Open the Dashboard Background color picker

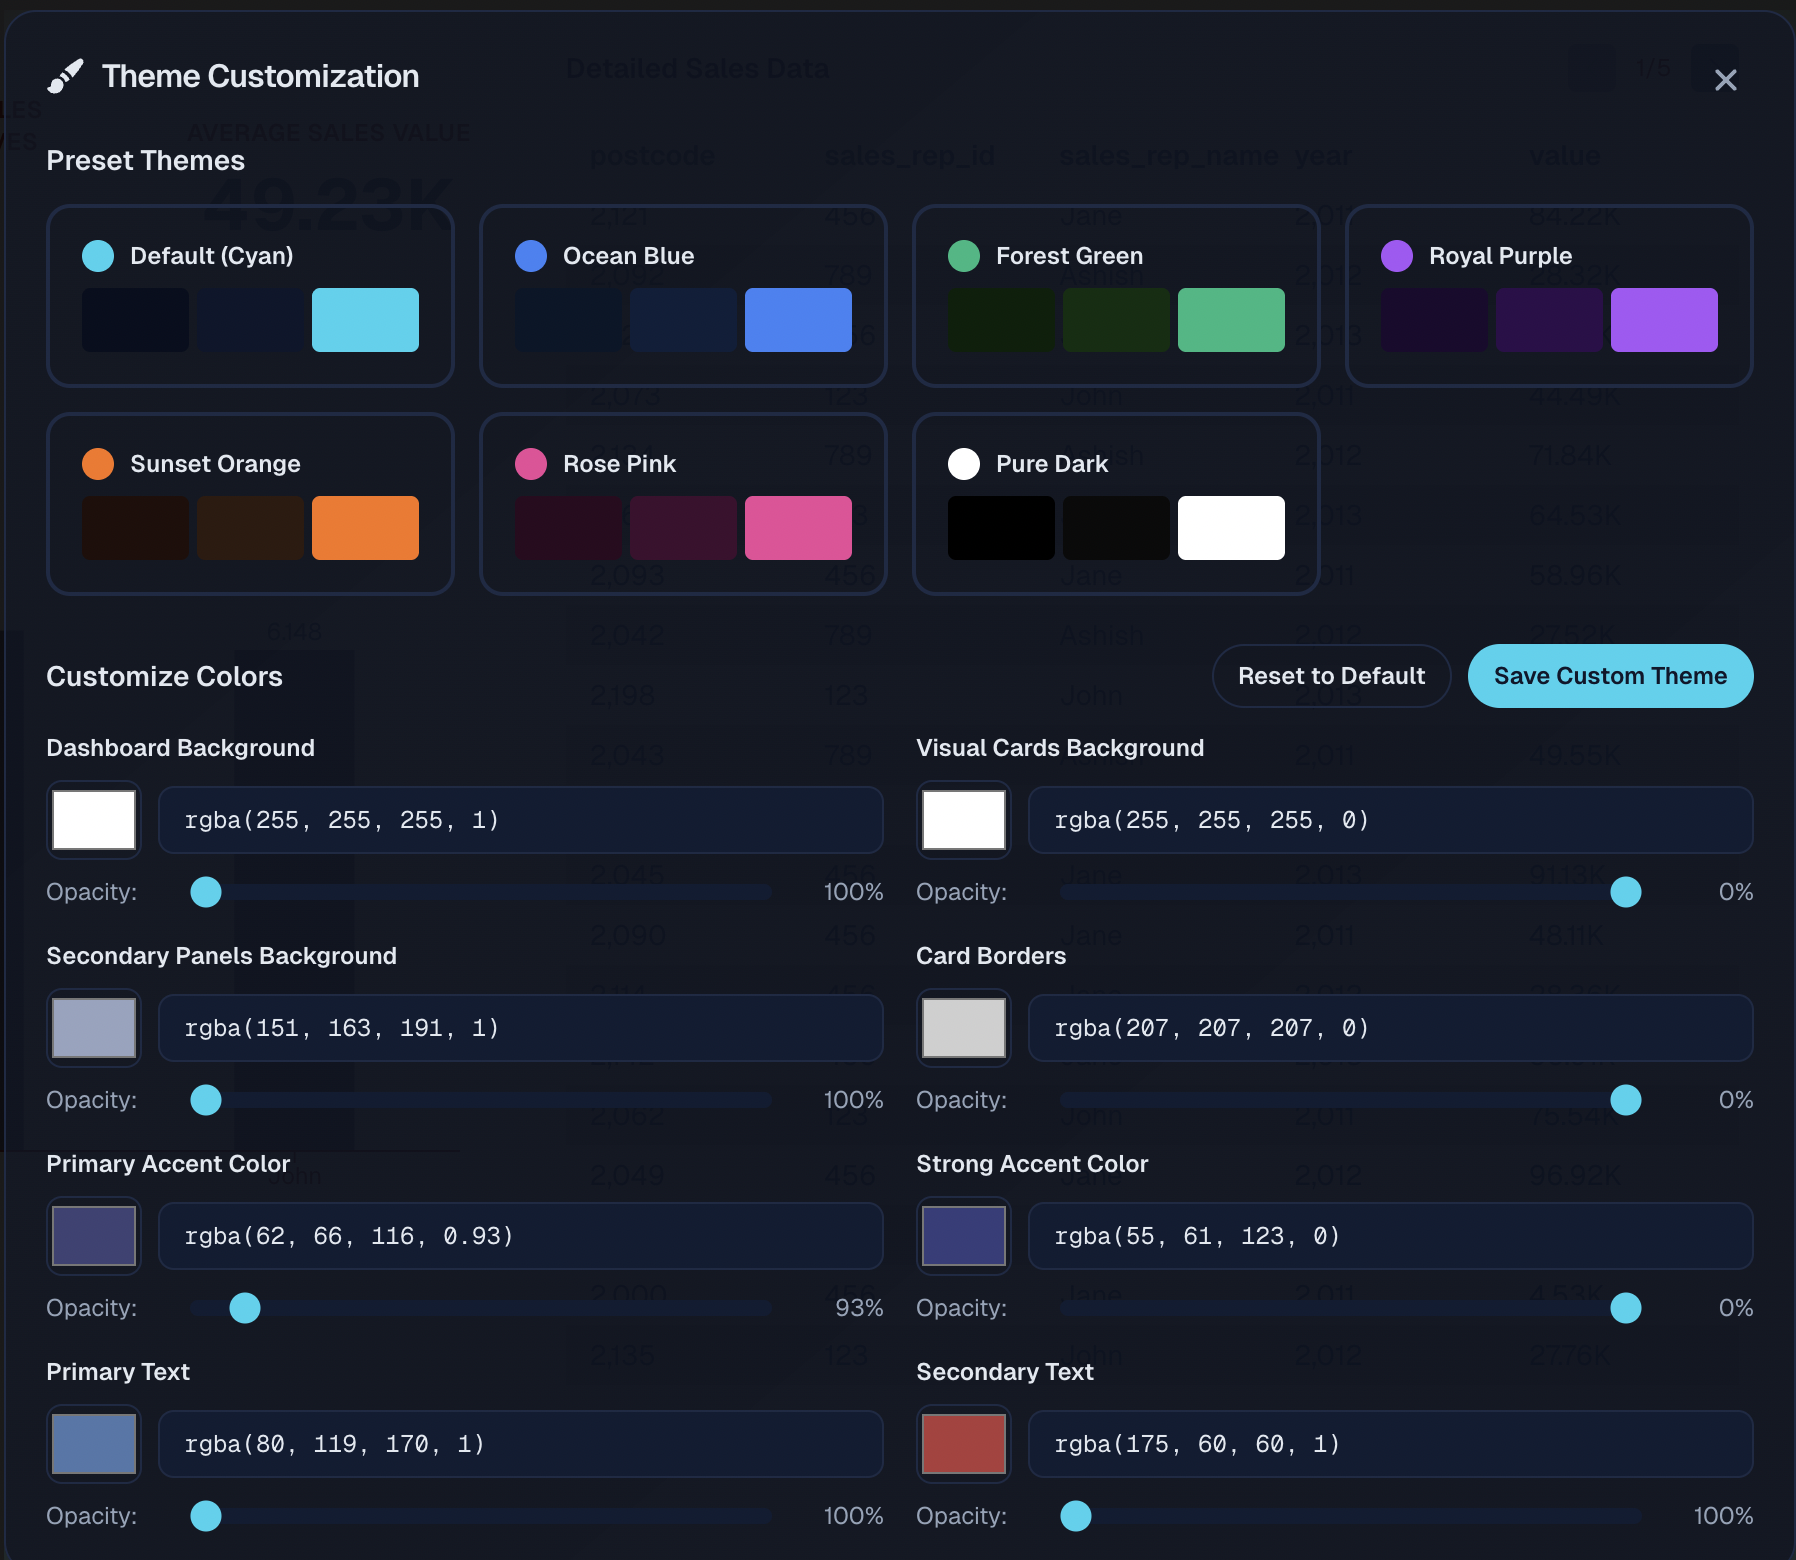tap(93, 820)
